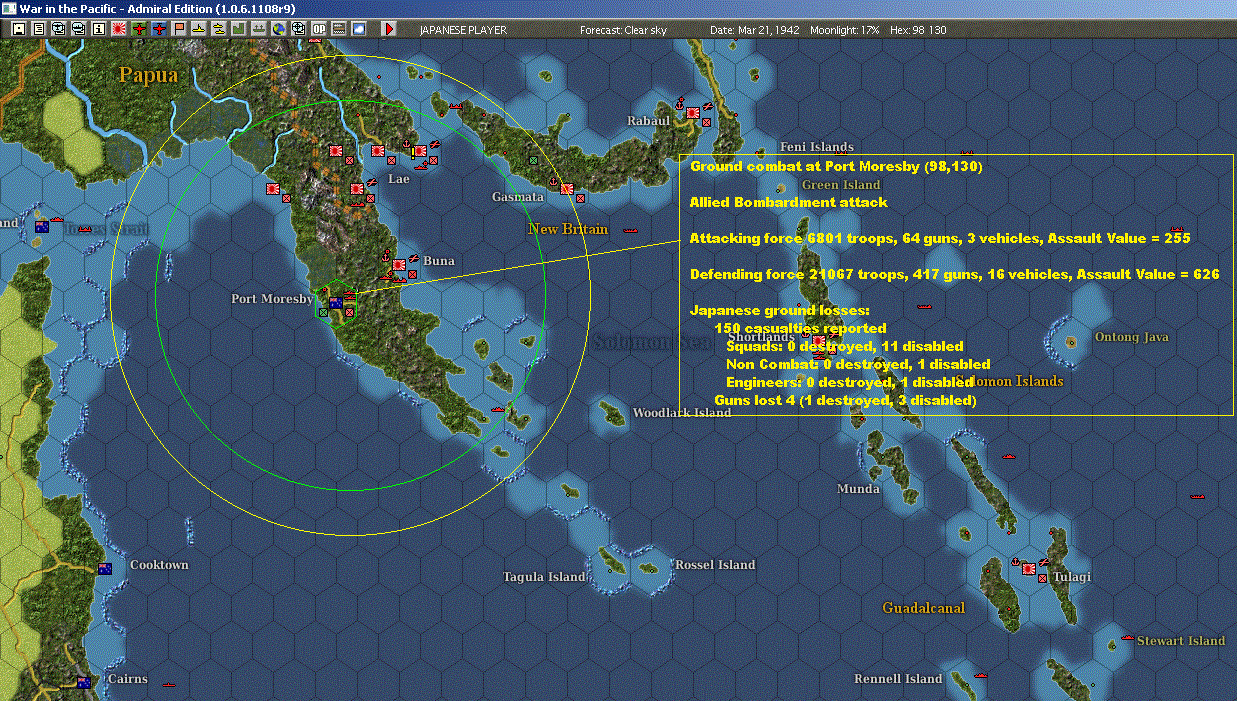Image resolution: width=1237 pixels, height=701 pixels.
Task: Click the Rennell Island label
Action: pyautogui.click(x=898, y=678)
